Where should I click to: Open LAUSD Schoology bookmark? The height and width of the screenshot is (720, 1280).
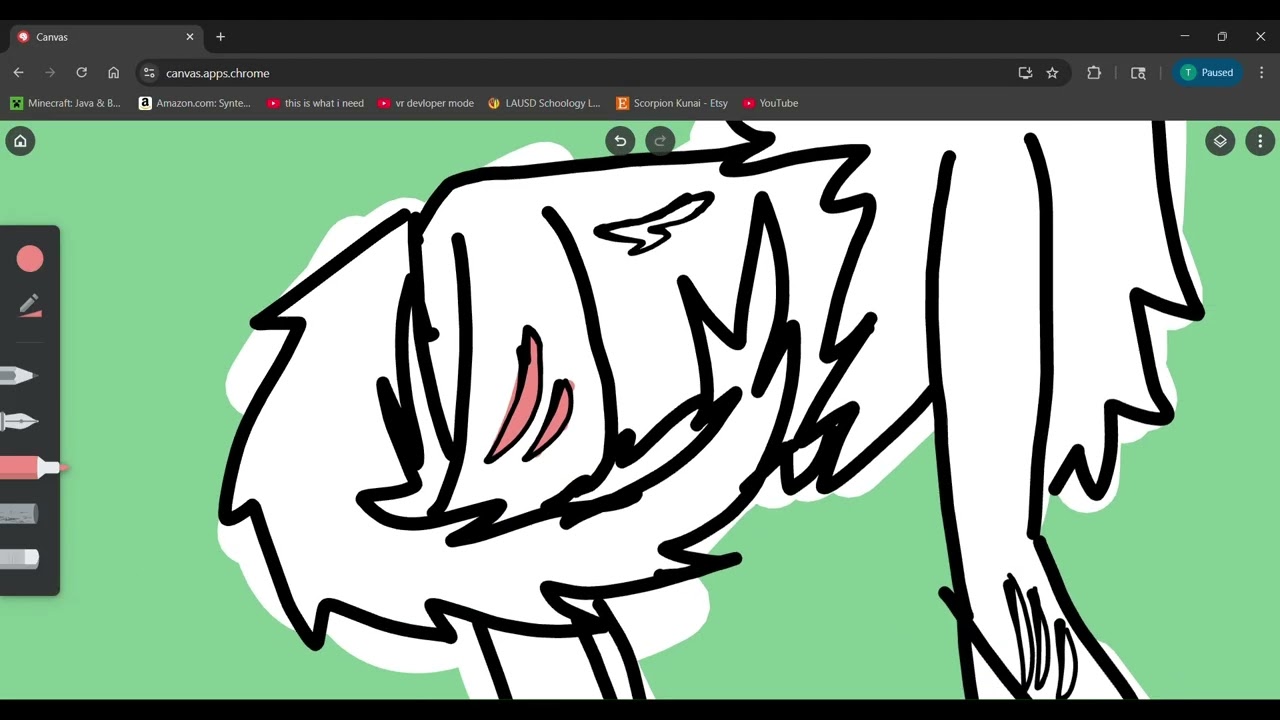tap(544, 103)
